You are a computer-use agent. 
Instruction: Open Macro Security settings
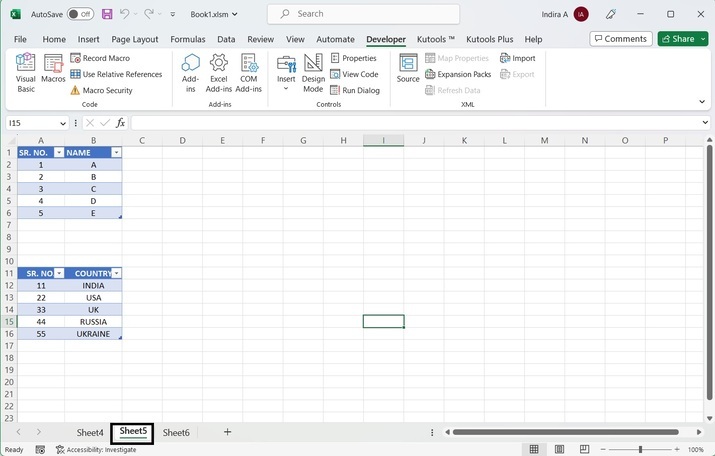tap(101, 90)
